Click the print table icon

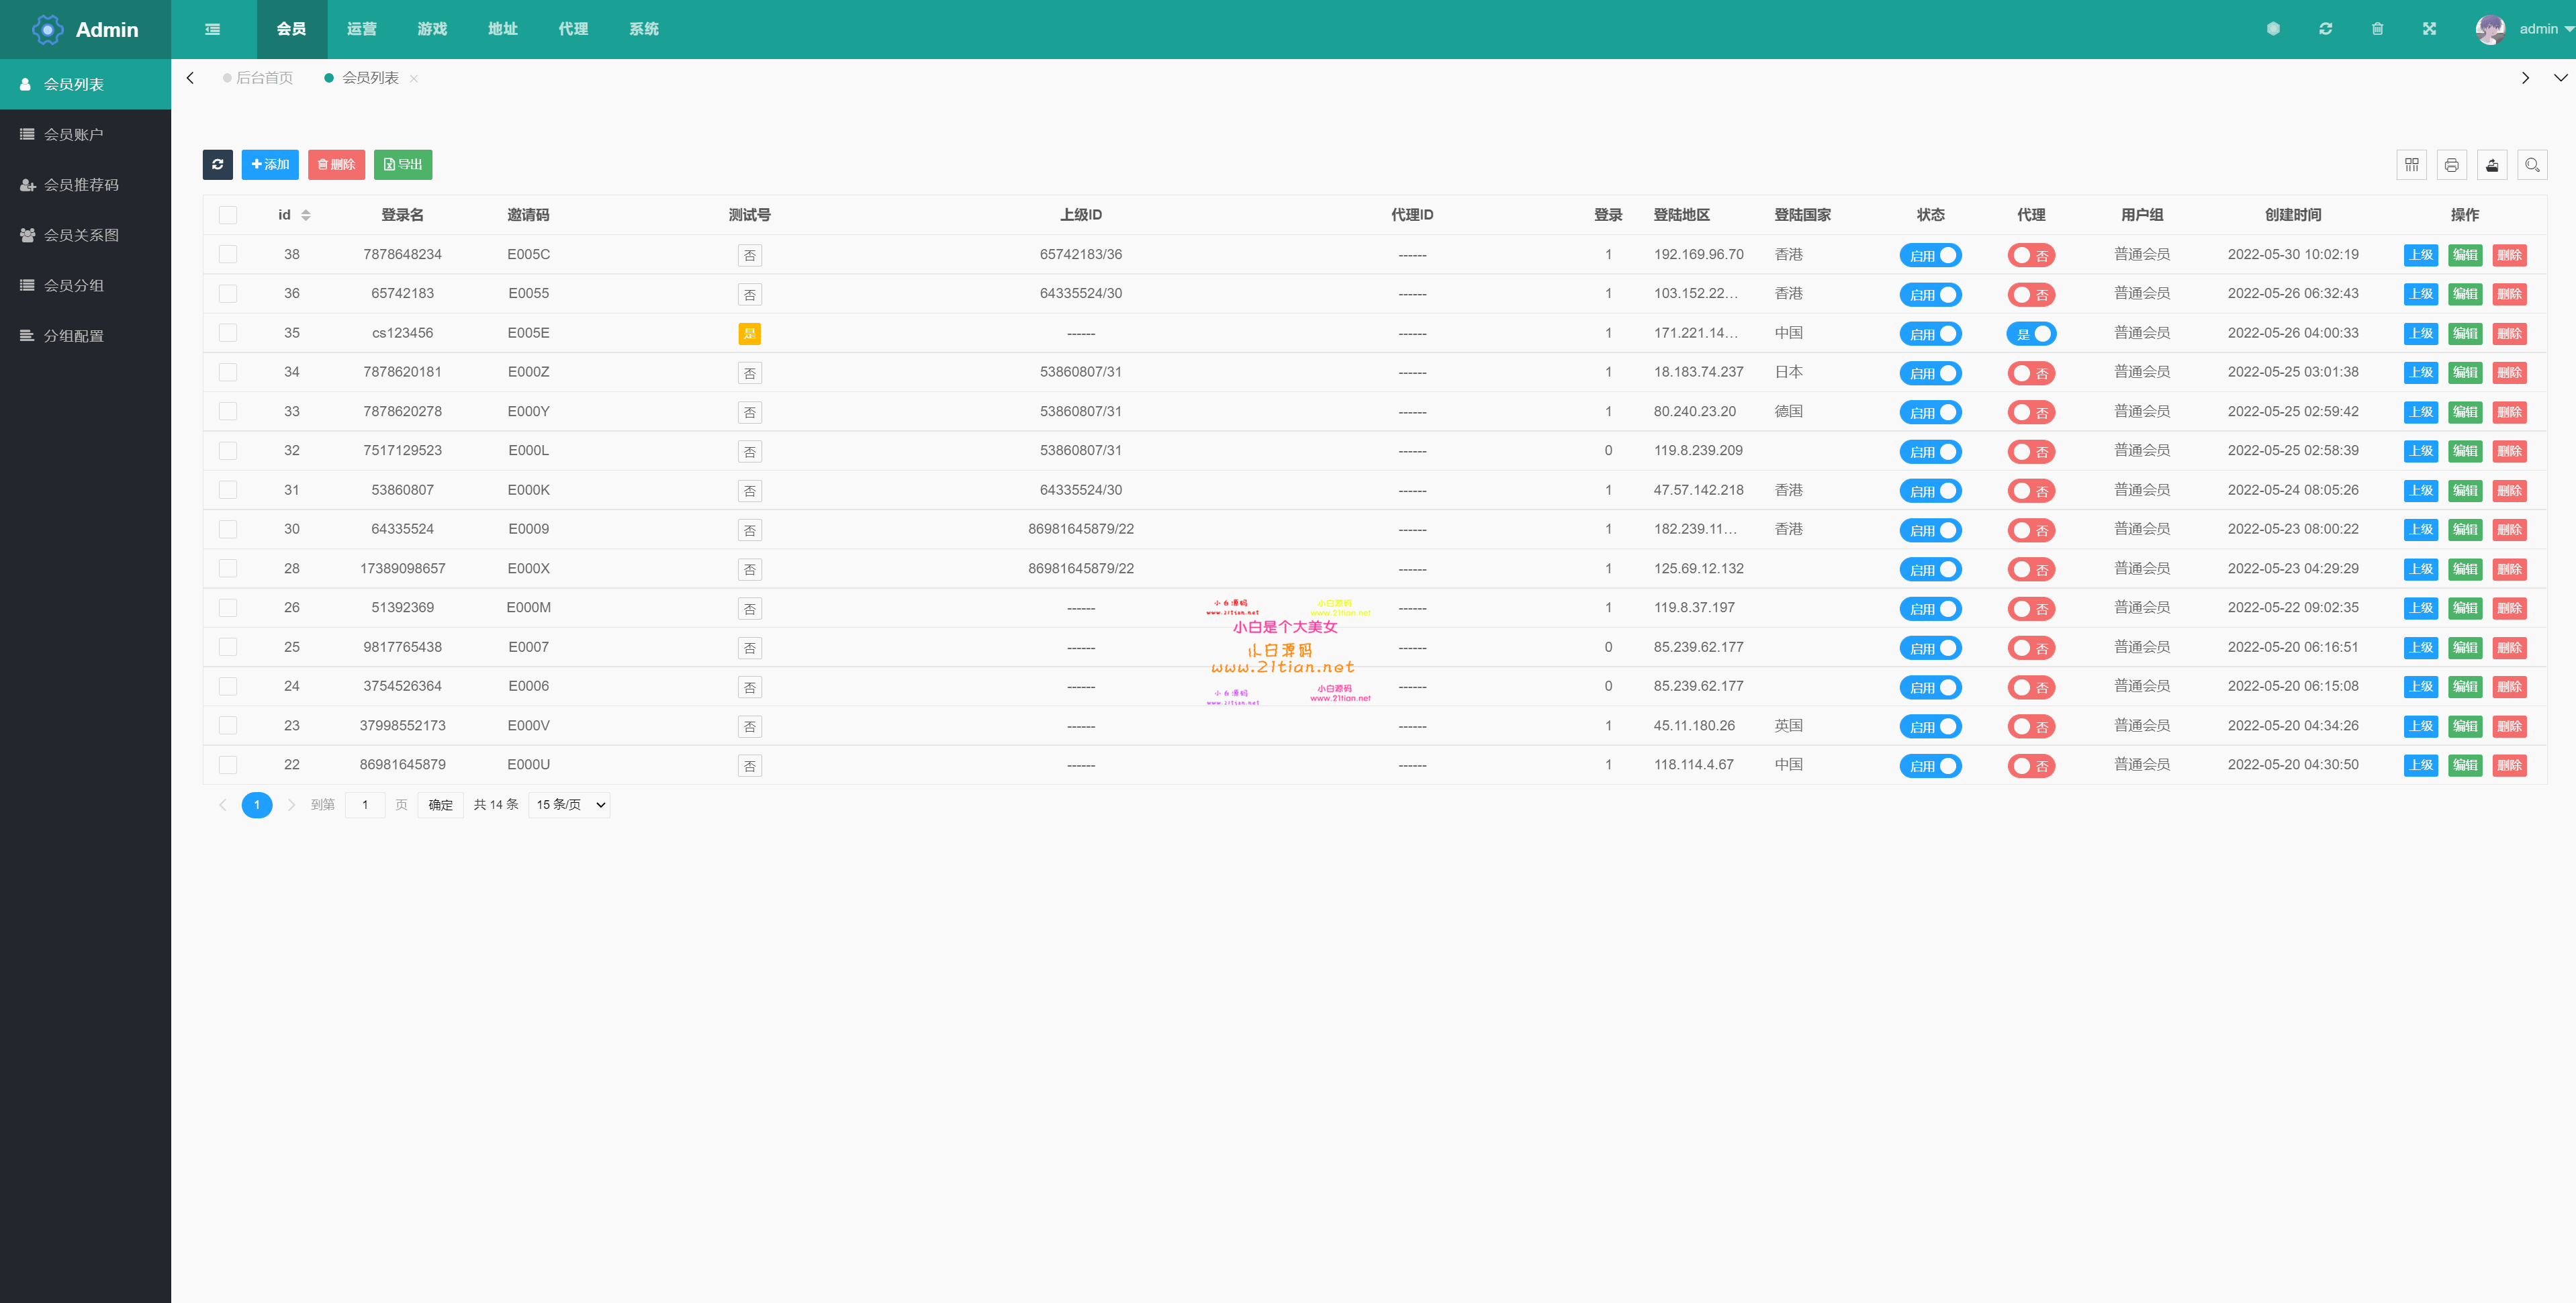(2451, 165)
